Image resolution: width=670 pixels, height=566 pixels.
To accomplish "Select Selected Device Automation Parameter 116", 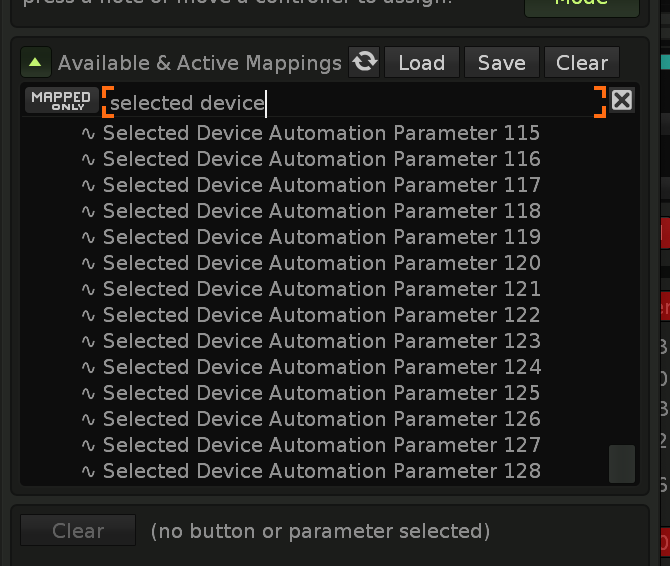I will (320, 159).
